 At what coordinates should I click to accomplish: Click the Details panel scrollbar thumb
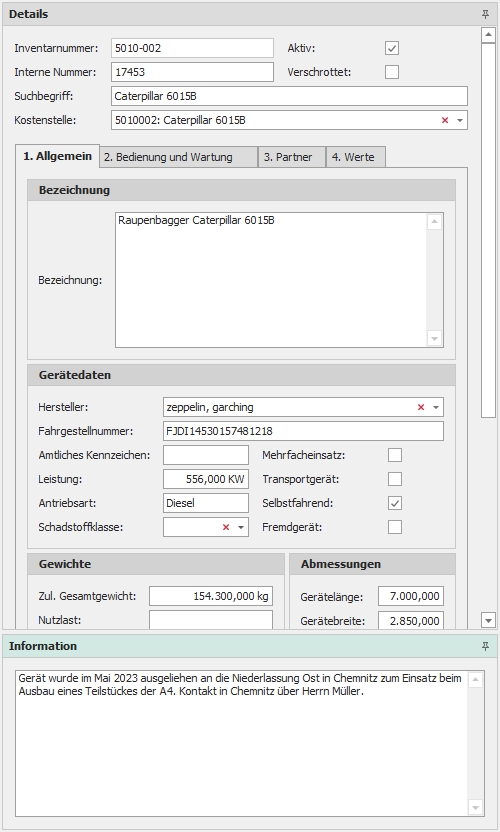point(488,230)
